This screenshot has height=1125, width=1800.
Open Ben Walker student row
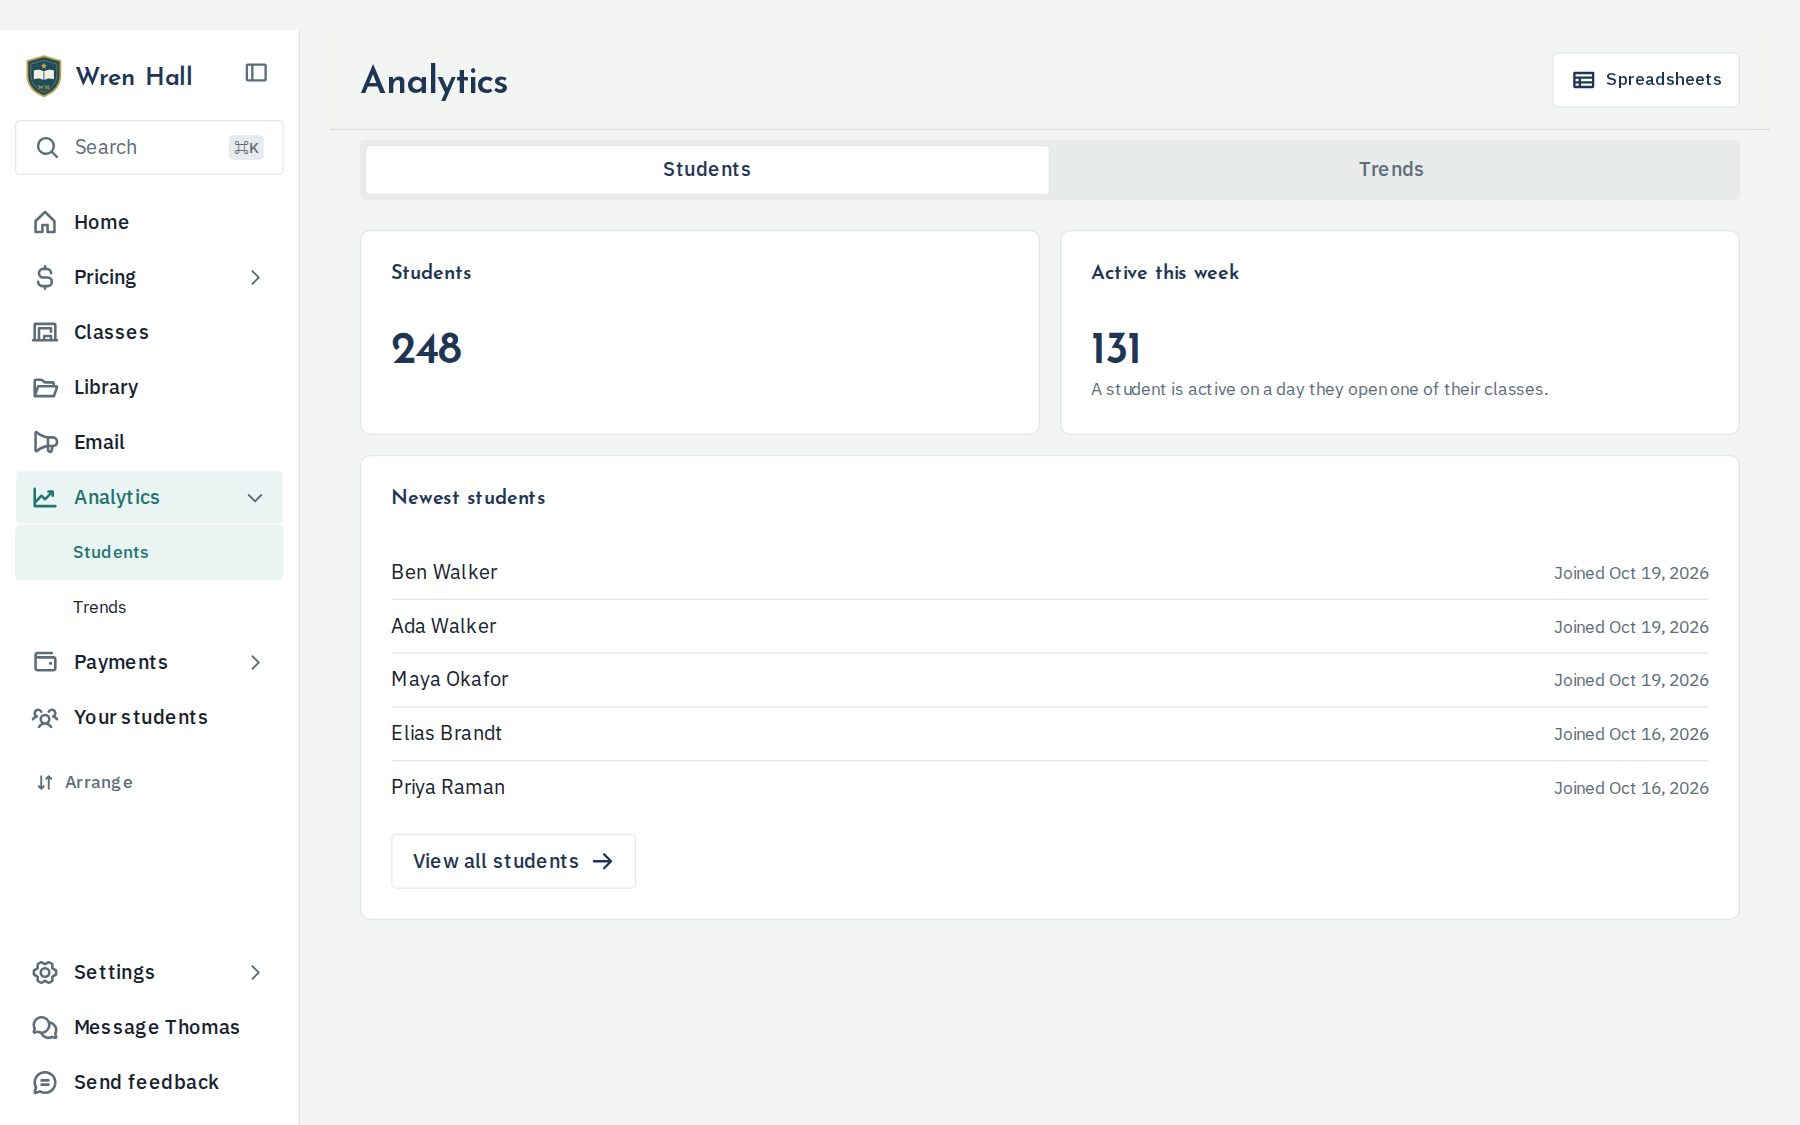coord(1050,572)
